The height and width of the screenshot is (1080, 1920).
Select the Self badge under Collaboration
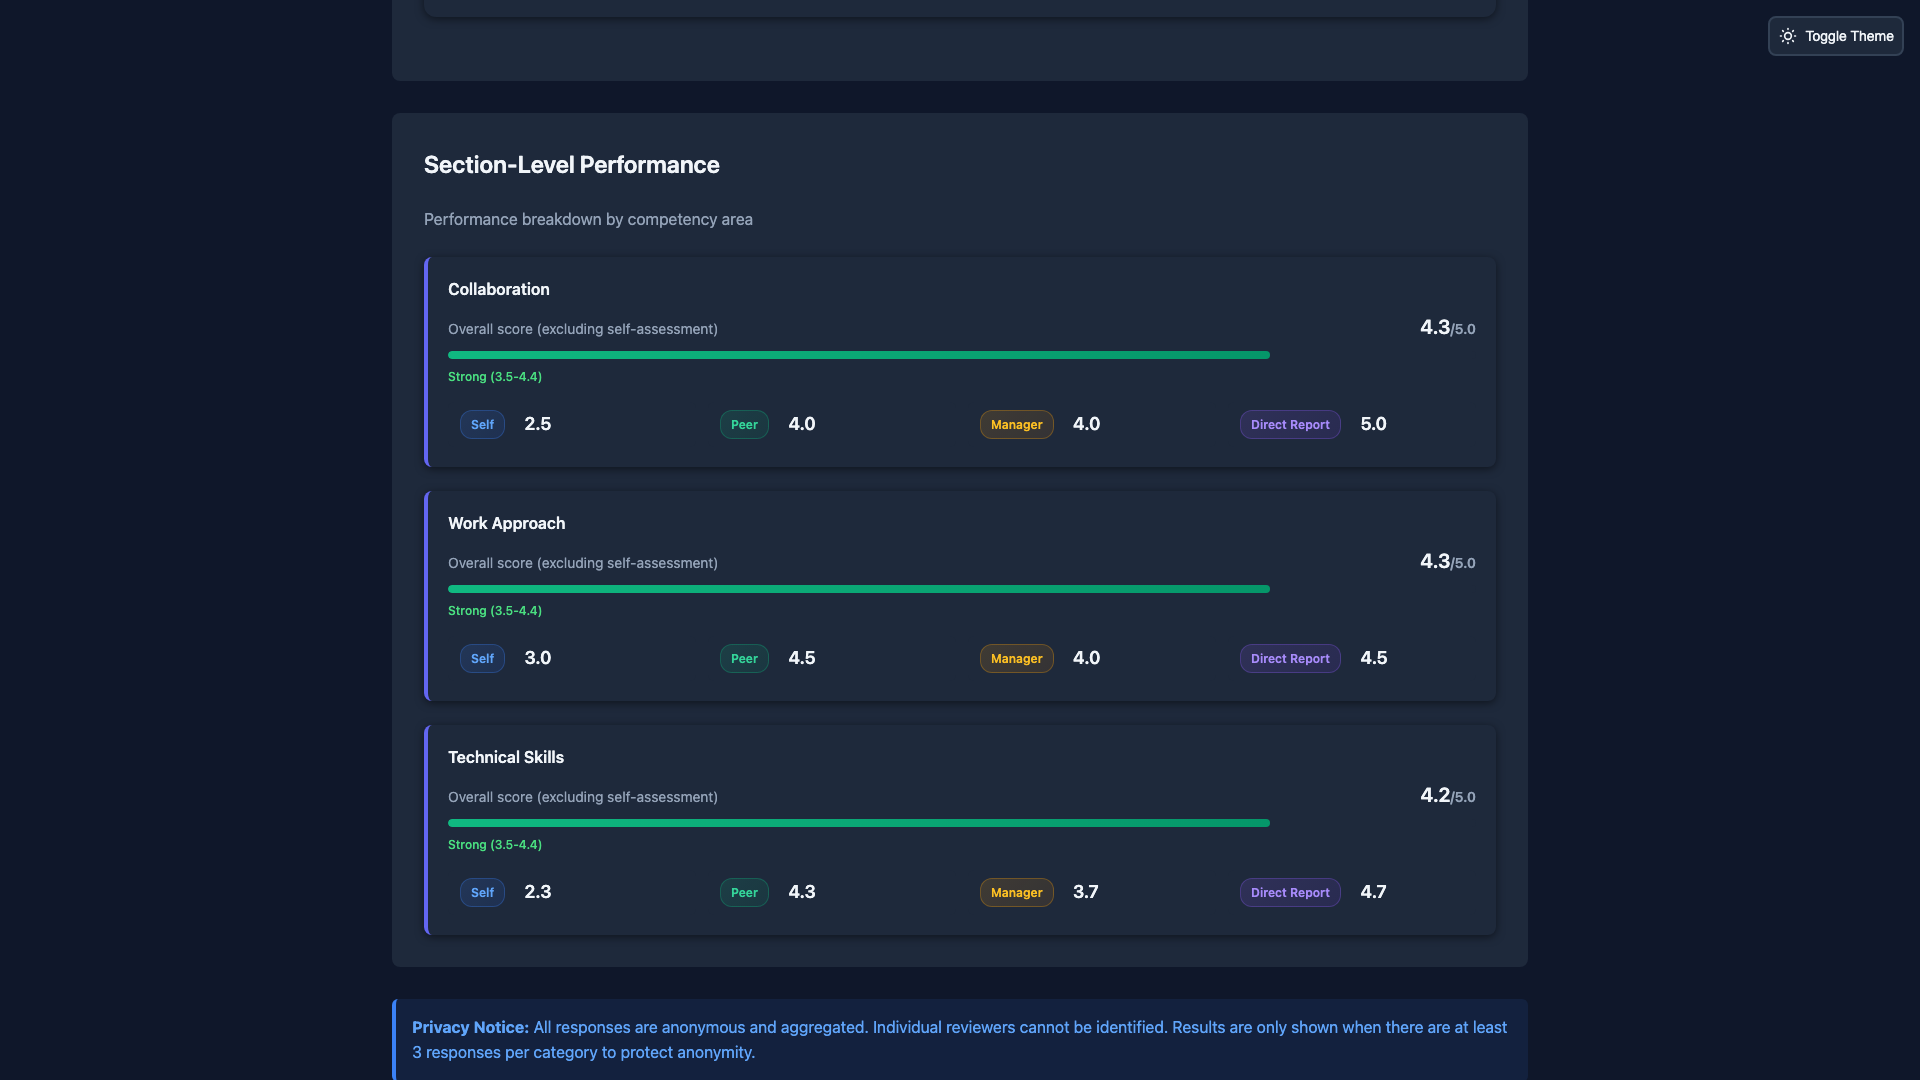(481, 424)
